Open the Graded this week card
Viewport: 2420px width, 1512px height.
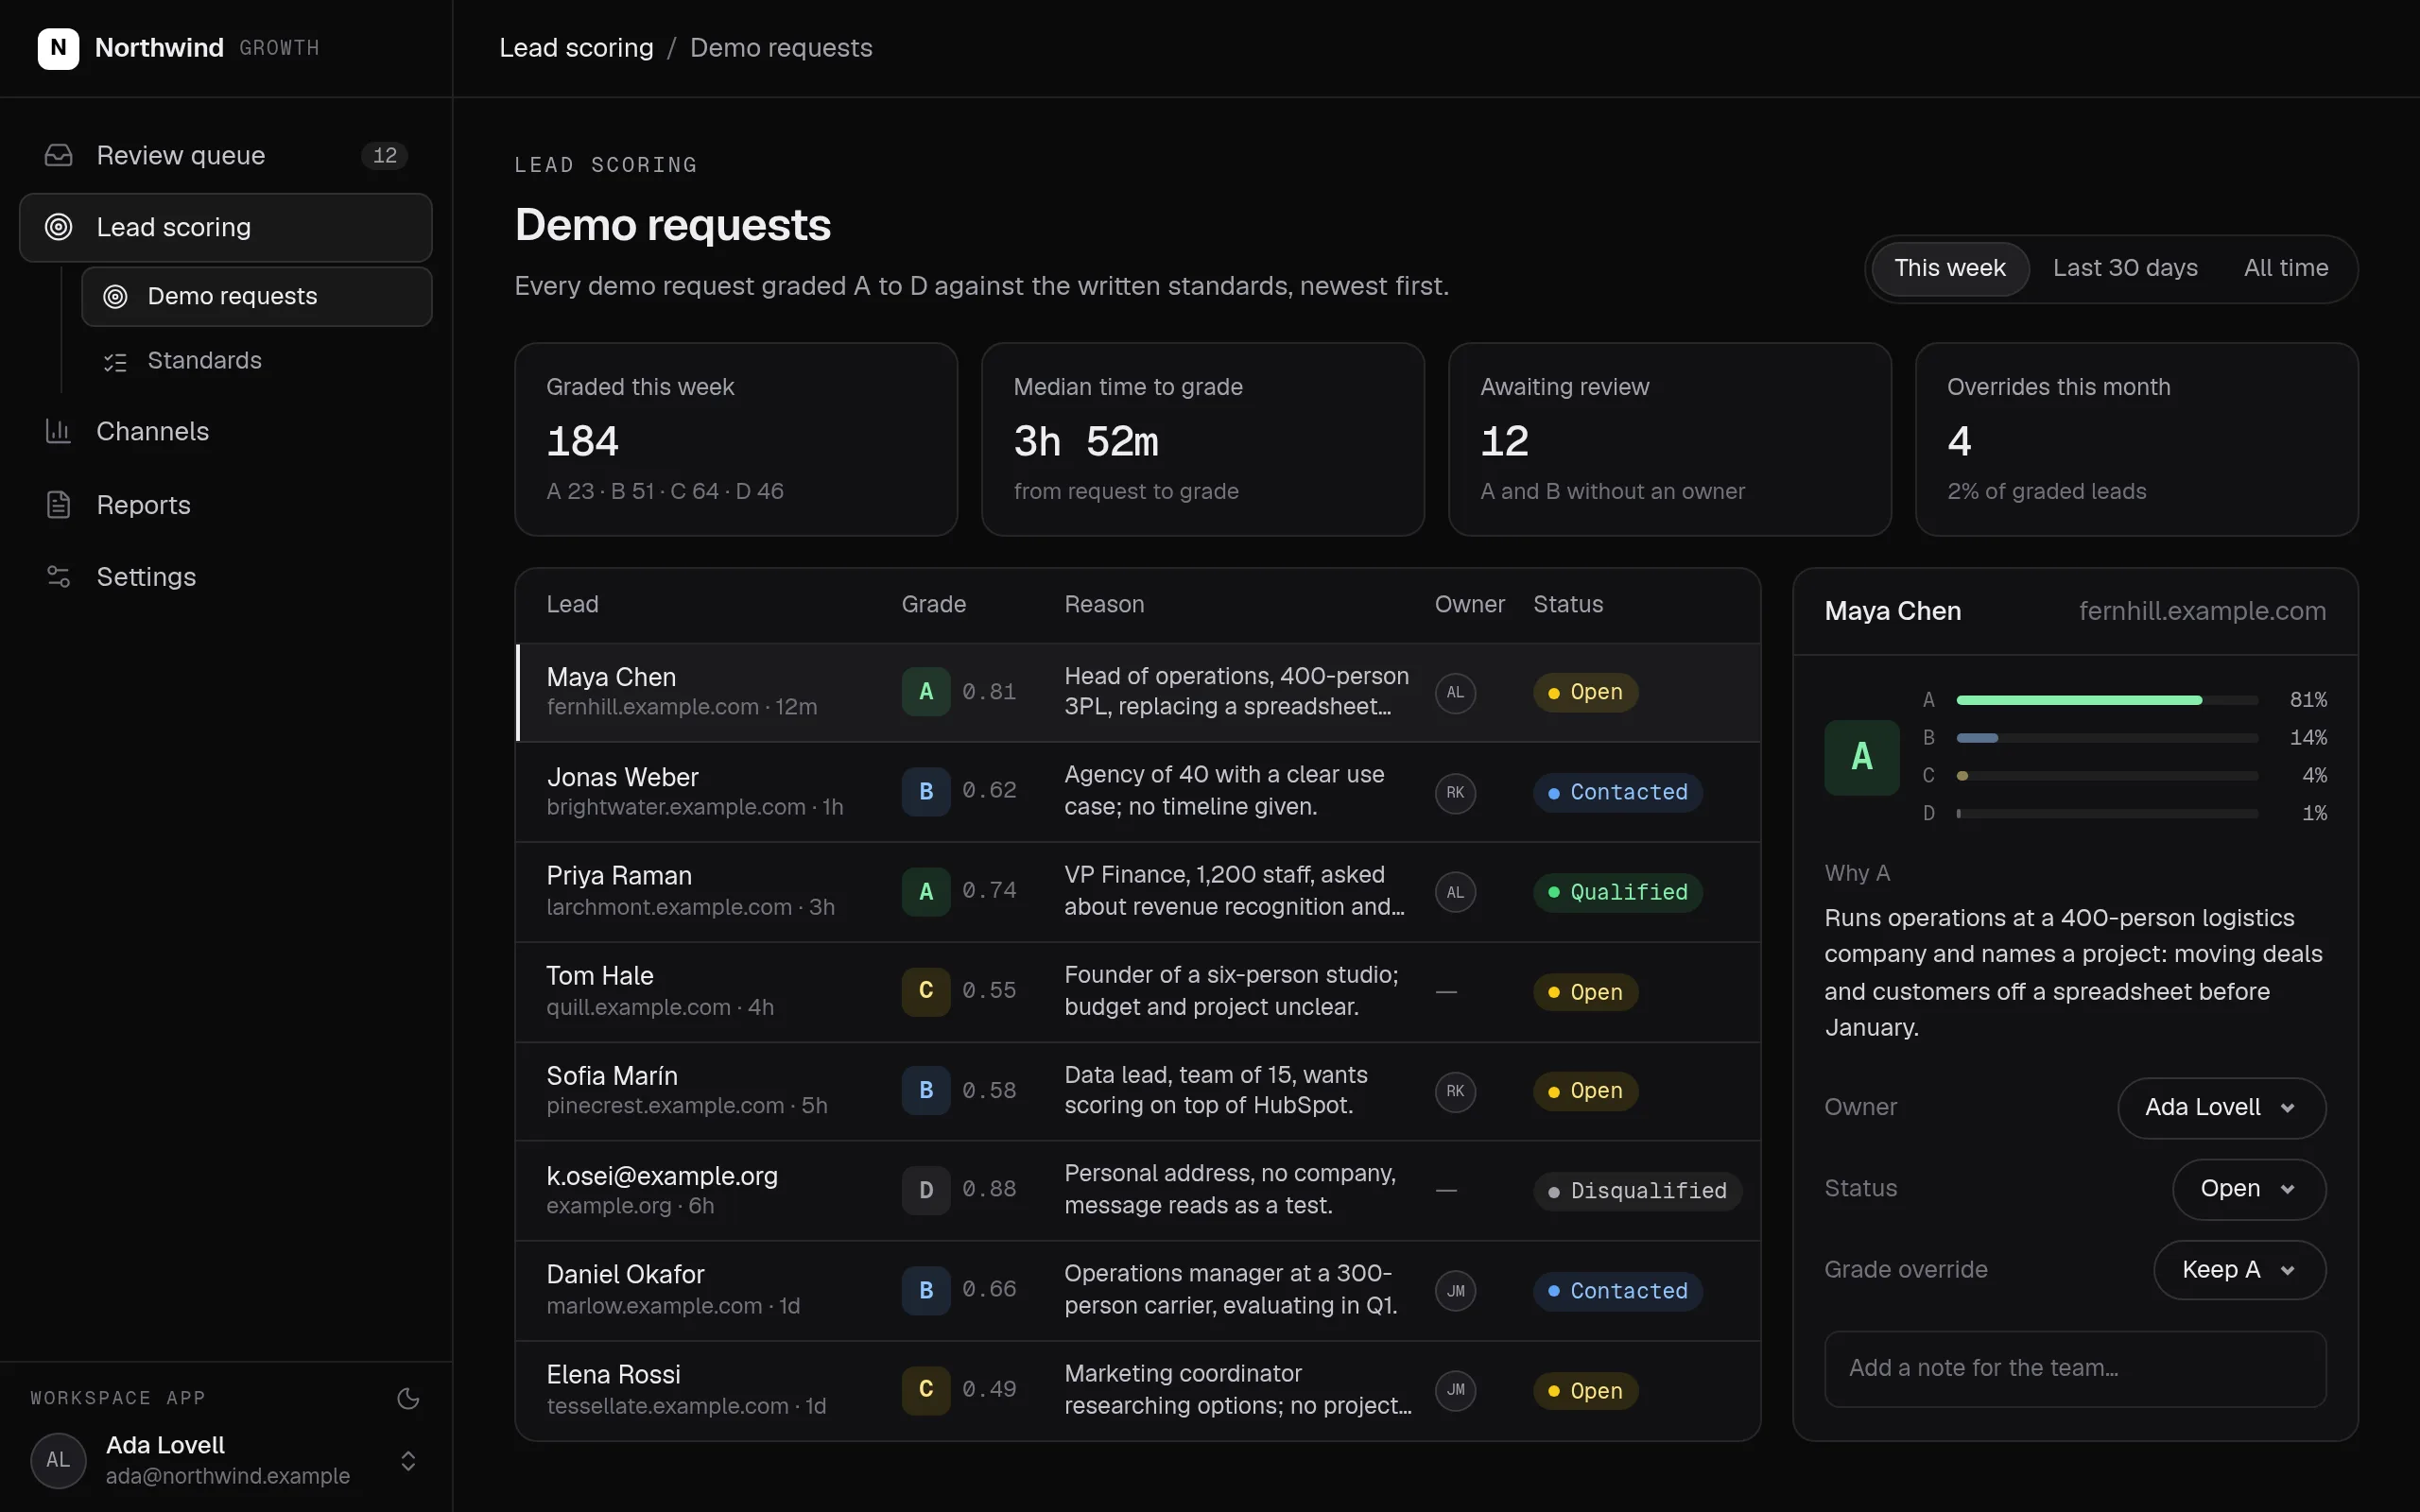click(736, 439)
